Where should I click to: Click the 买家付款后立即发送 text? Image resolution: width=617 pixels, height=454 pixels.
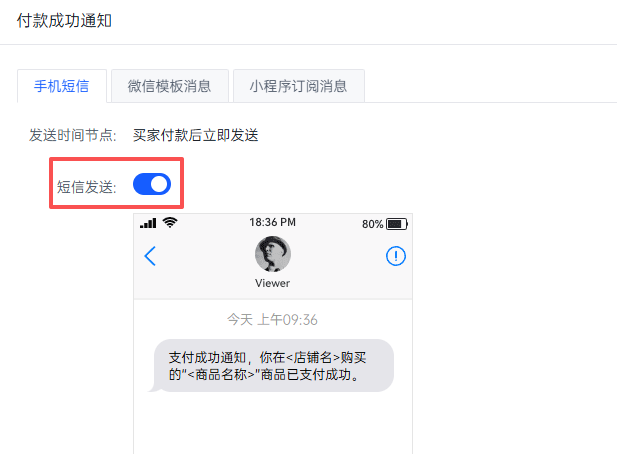click(196, 135)
